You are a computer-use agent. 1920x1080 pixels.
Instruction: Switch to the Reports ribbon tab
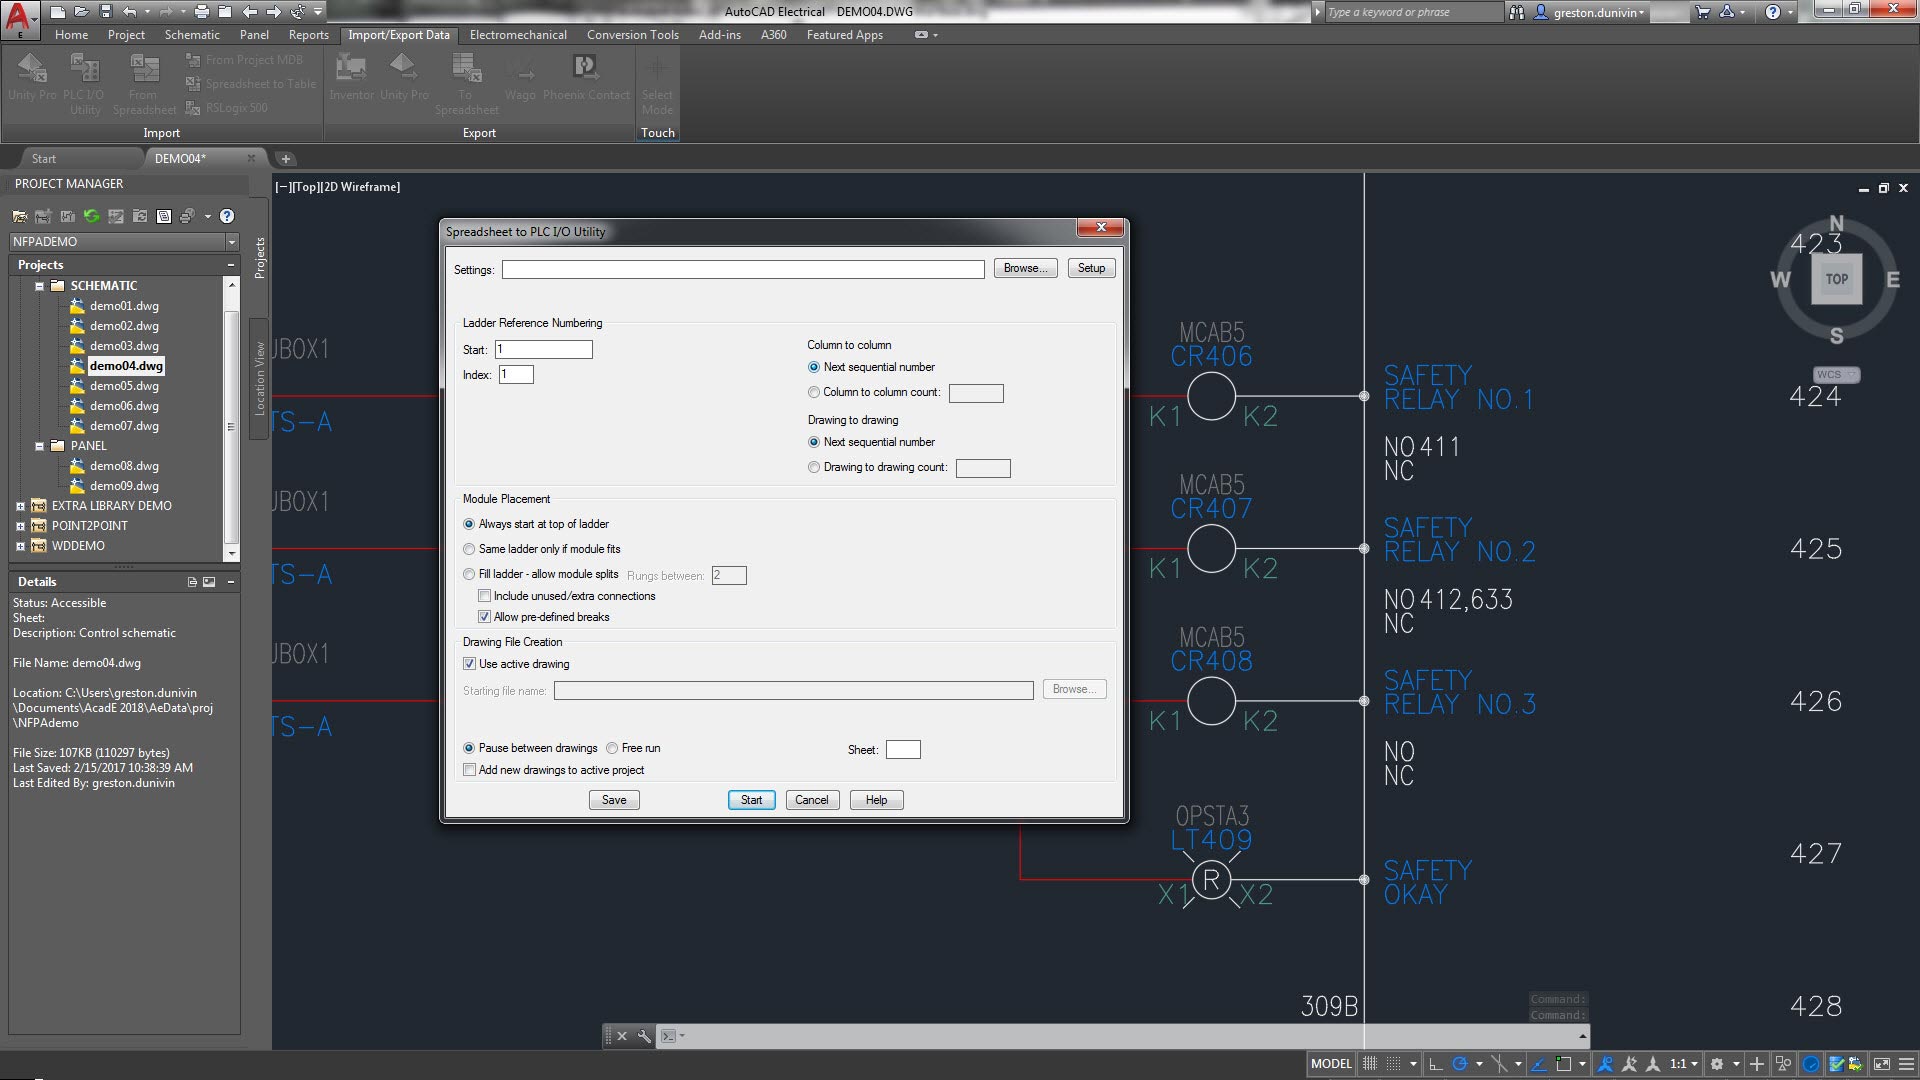[308, 35]
